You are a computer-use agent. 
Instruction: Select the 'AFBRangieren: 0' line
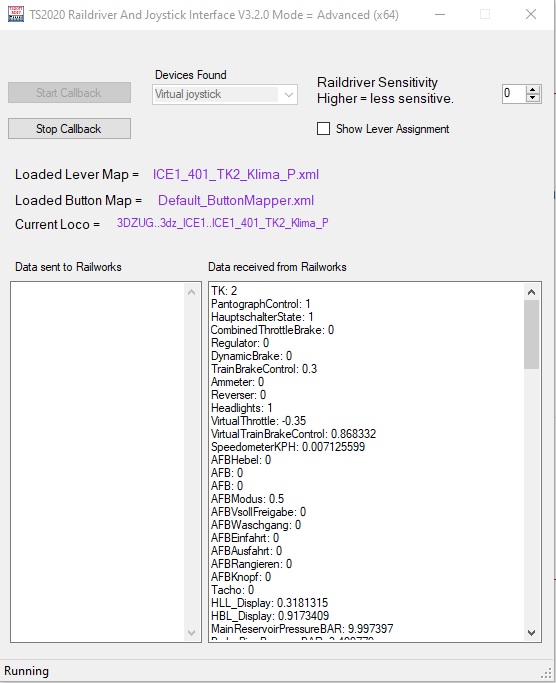(251, 564)
